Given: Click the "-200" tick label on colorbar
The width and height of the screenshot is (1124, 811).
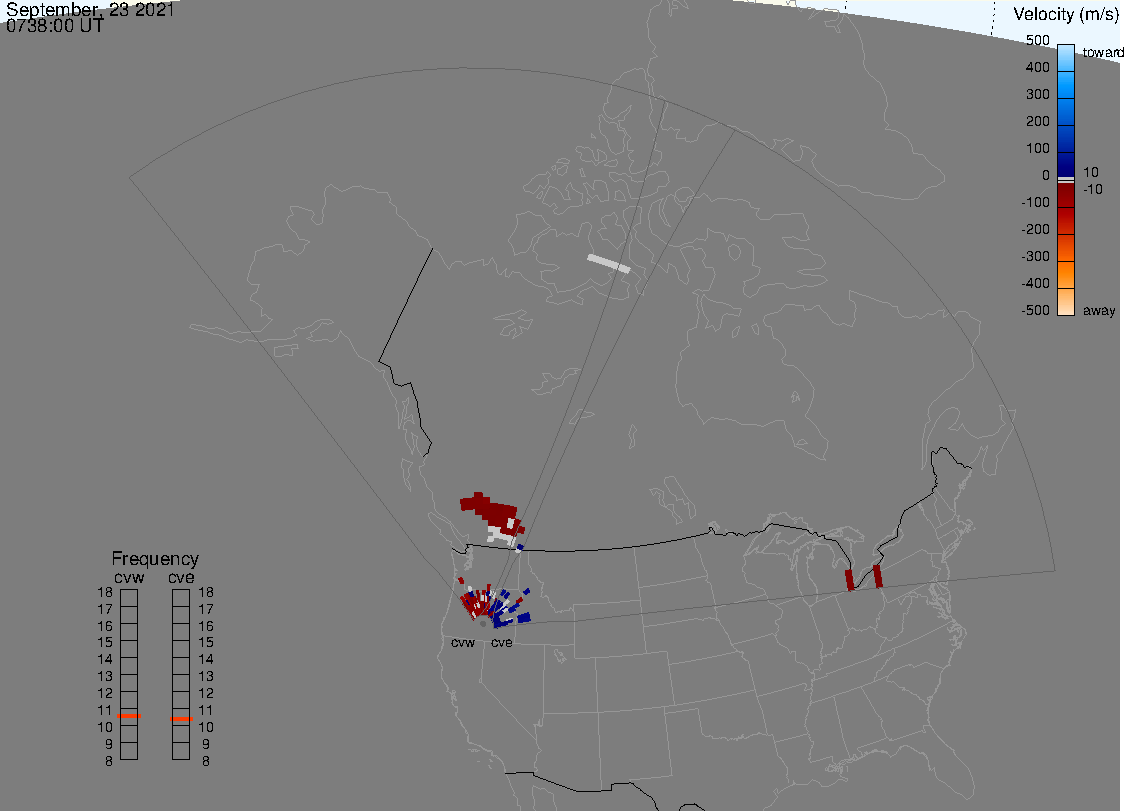Looking at the screenshot, I should tap(1035, 229).
